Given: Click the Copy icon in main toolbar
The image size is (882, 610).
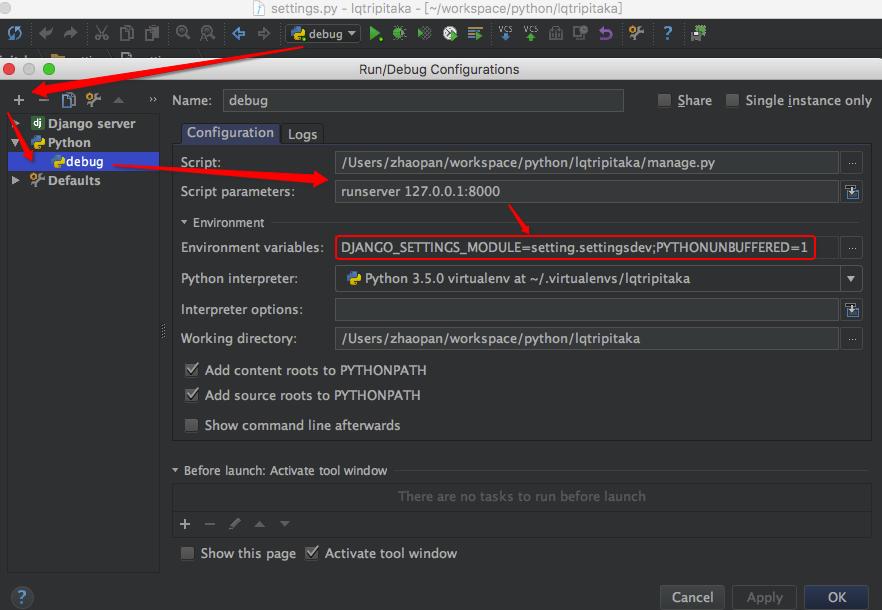Looking at the screenshot, I should tap(127, 34).
